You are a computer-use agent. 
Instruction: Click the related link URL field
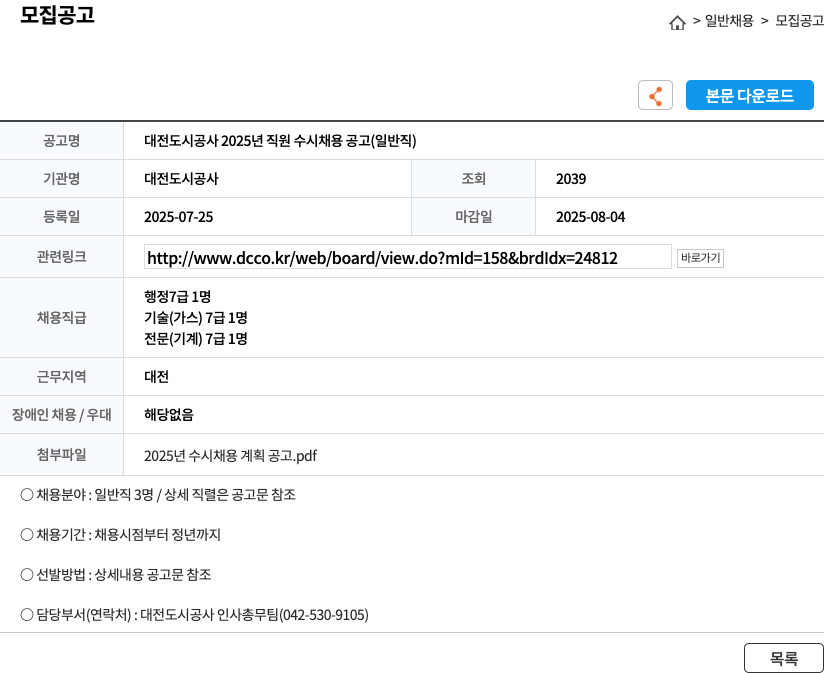coord(408,257)
